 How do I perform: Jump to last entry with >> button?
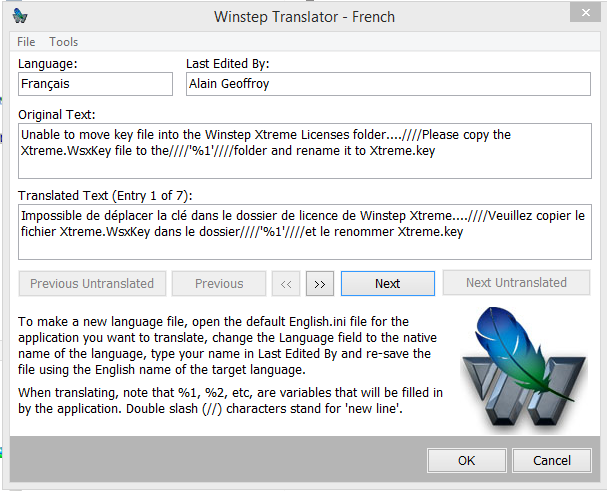319,283
